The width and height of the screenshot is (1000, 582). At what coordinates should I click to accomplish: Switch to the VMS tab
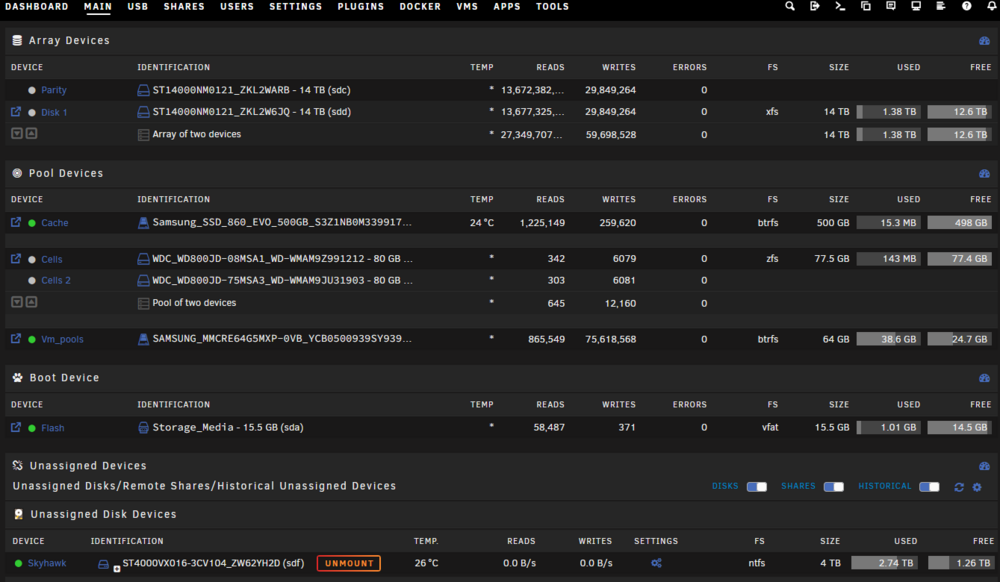[x=467, y=6]
